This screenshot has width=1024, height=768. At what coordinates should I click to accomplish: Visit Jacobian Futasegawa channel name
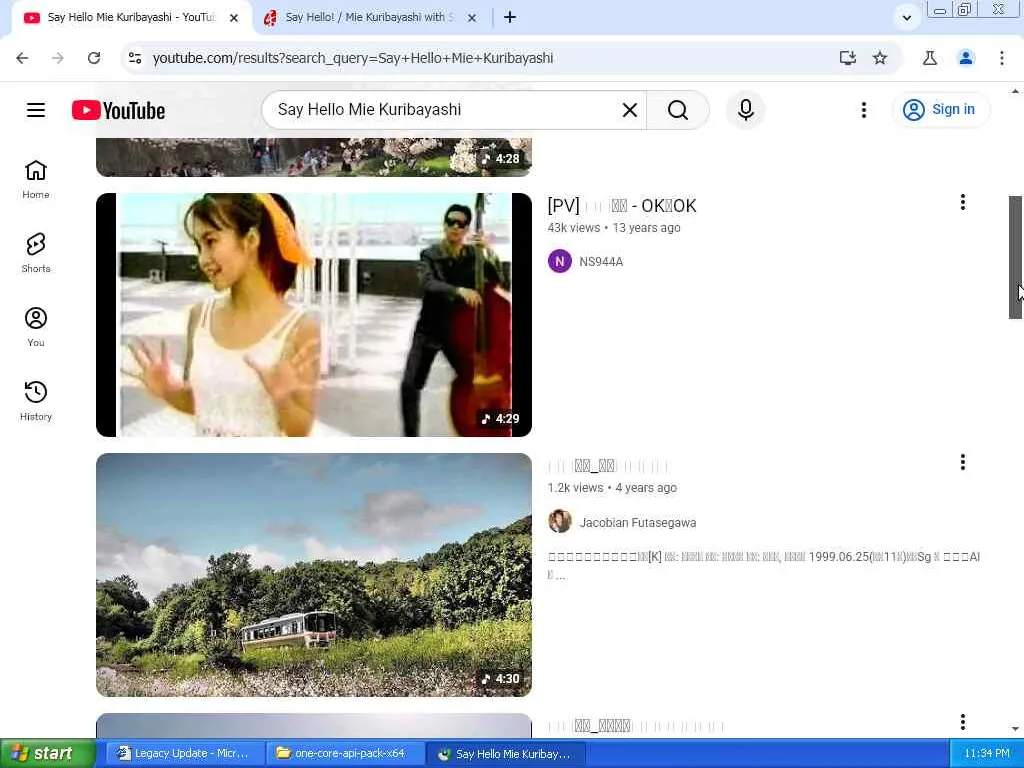coord(637,522)
